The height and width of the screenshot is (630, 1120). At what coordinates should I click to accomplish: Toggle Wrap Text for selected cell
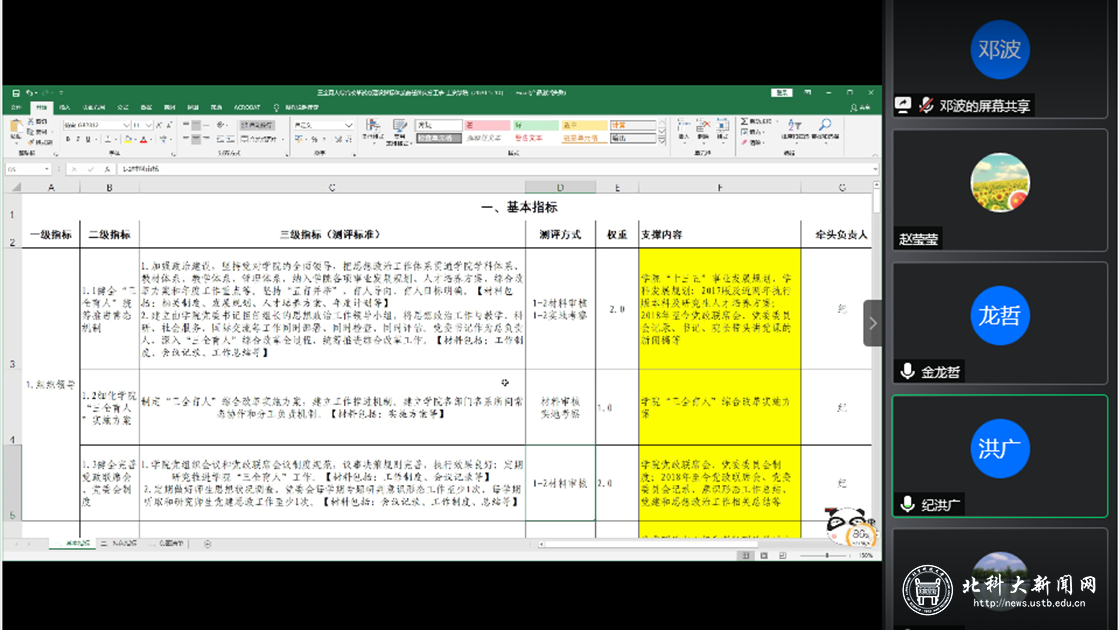click(x=257, y=124)
